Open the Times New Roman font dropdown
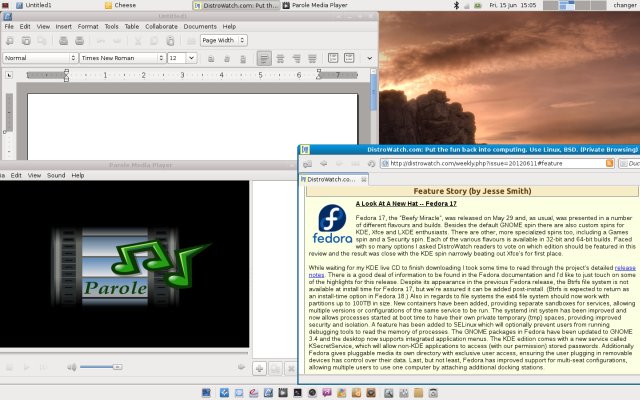640x400 pixels. click(122, 58)
